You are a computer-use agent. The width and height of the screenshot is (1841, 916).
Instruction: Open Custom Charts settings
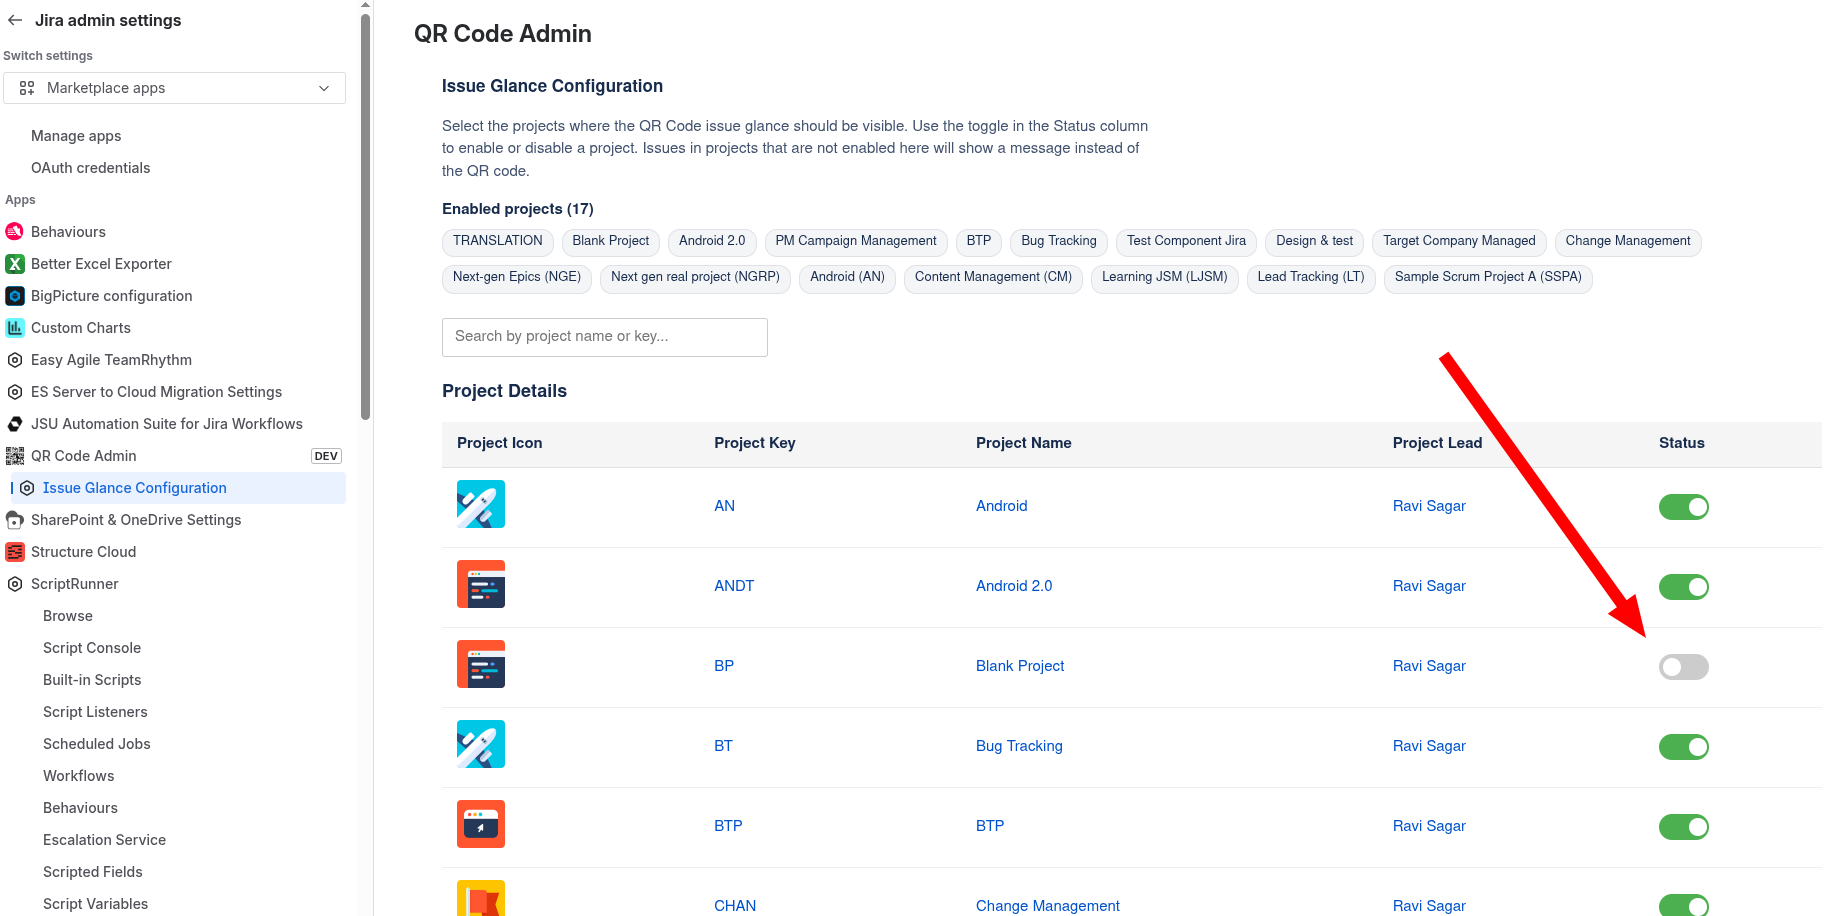pos(81,328)
